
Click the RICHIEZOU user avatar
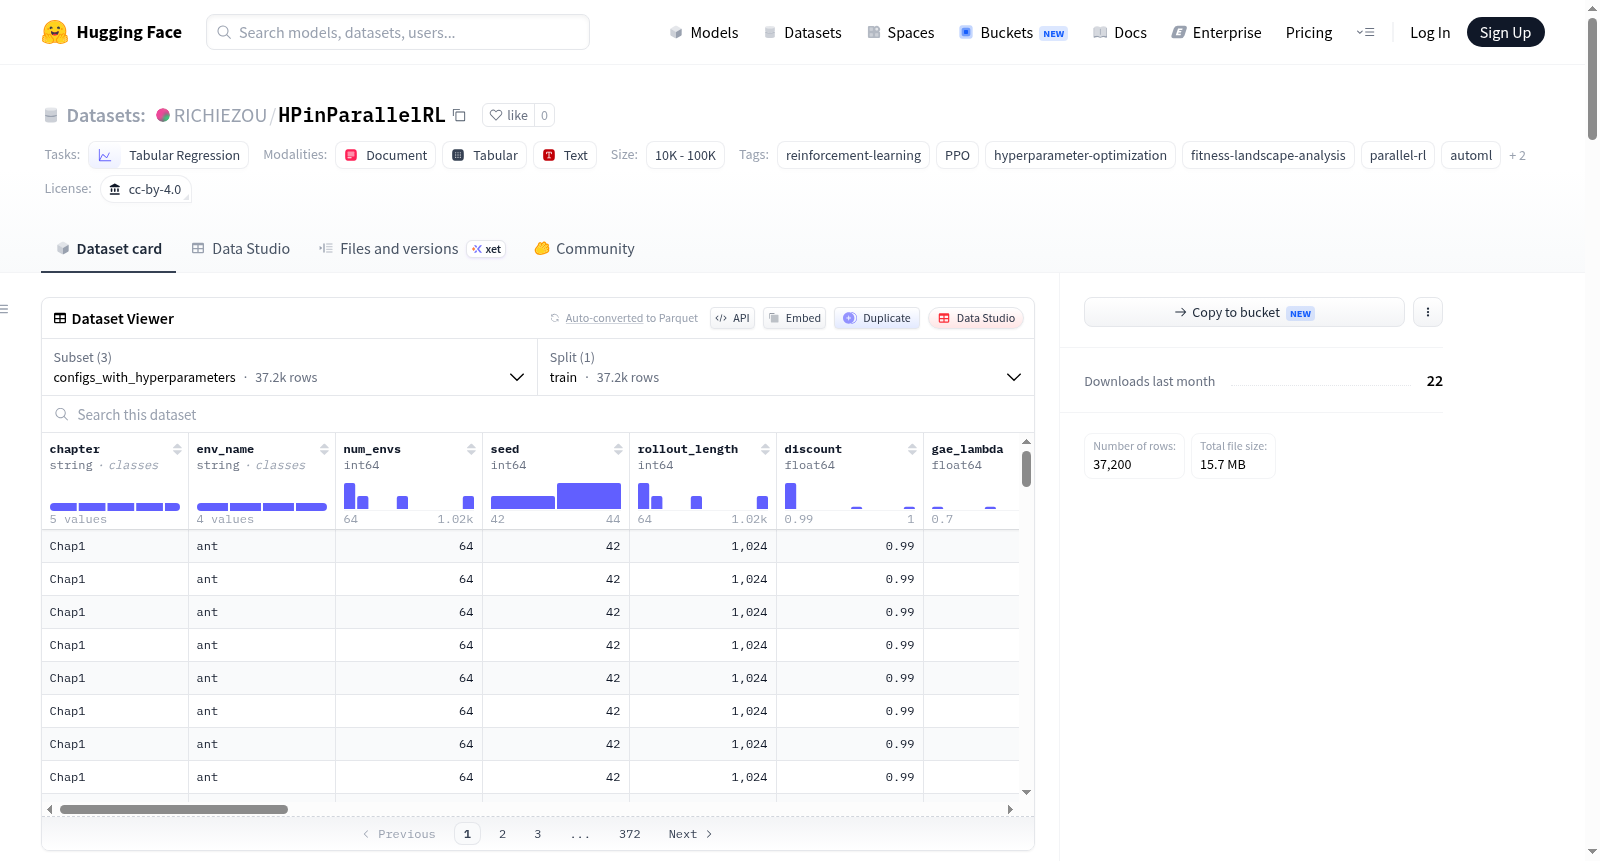pyautogui.click(x=163, y=115)
